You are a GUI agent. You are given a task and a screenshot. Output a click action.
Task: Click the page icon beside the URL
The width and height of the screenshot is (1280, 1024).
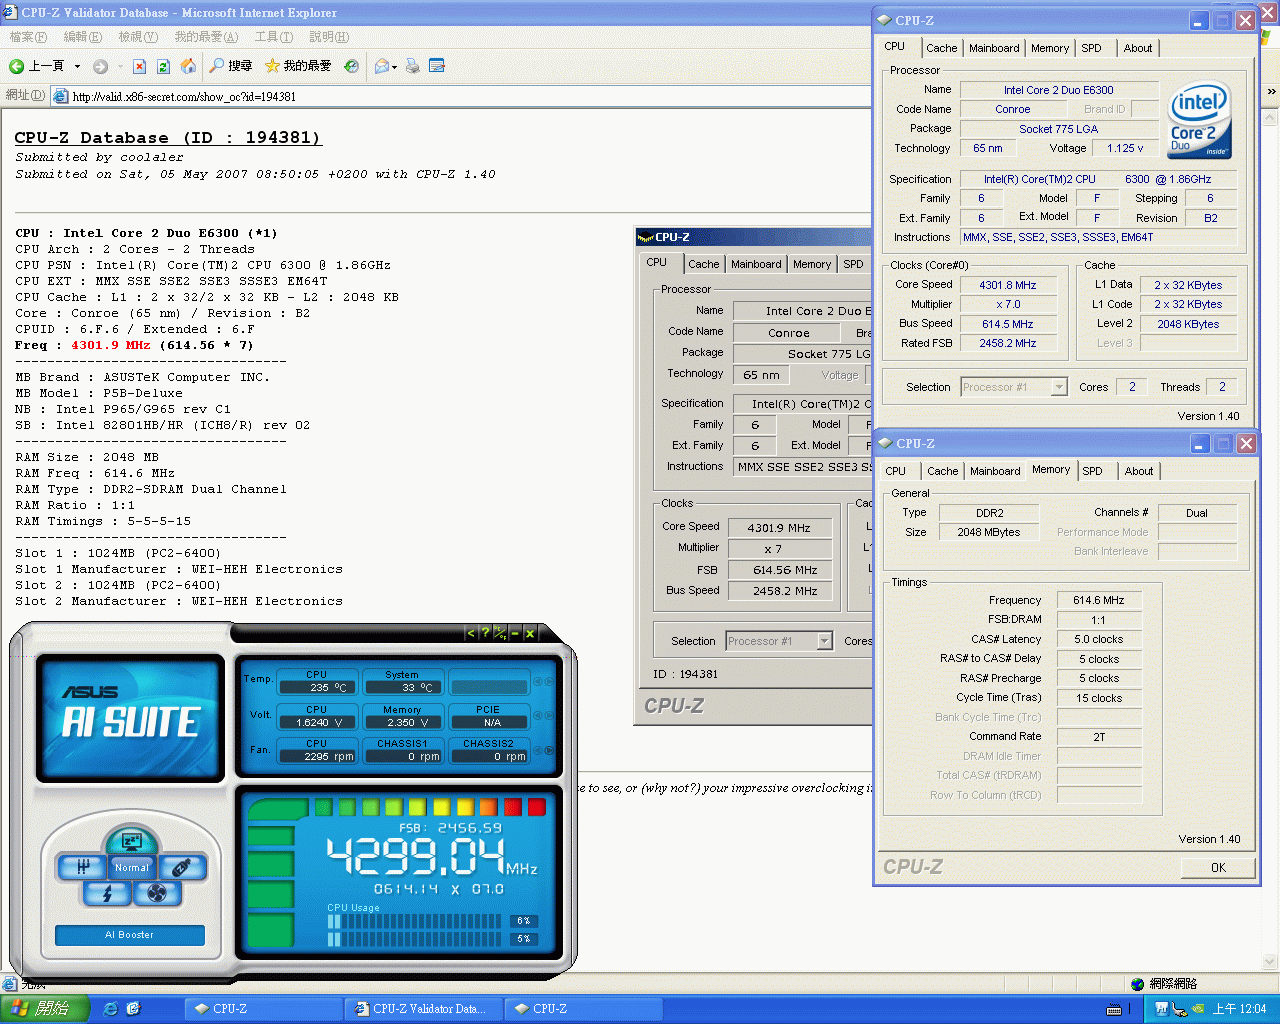pyautogui.click(x=60, y=96)
